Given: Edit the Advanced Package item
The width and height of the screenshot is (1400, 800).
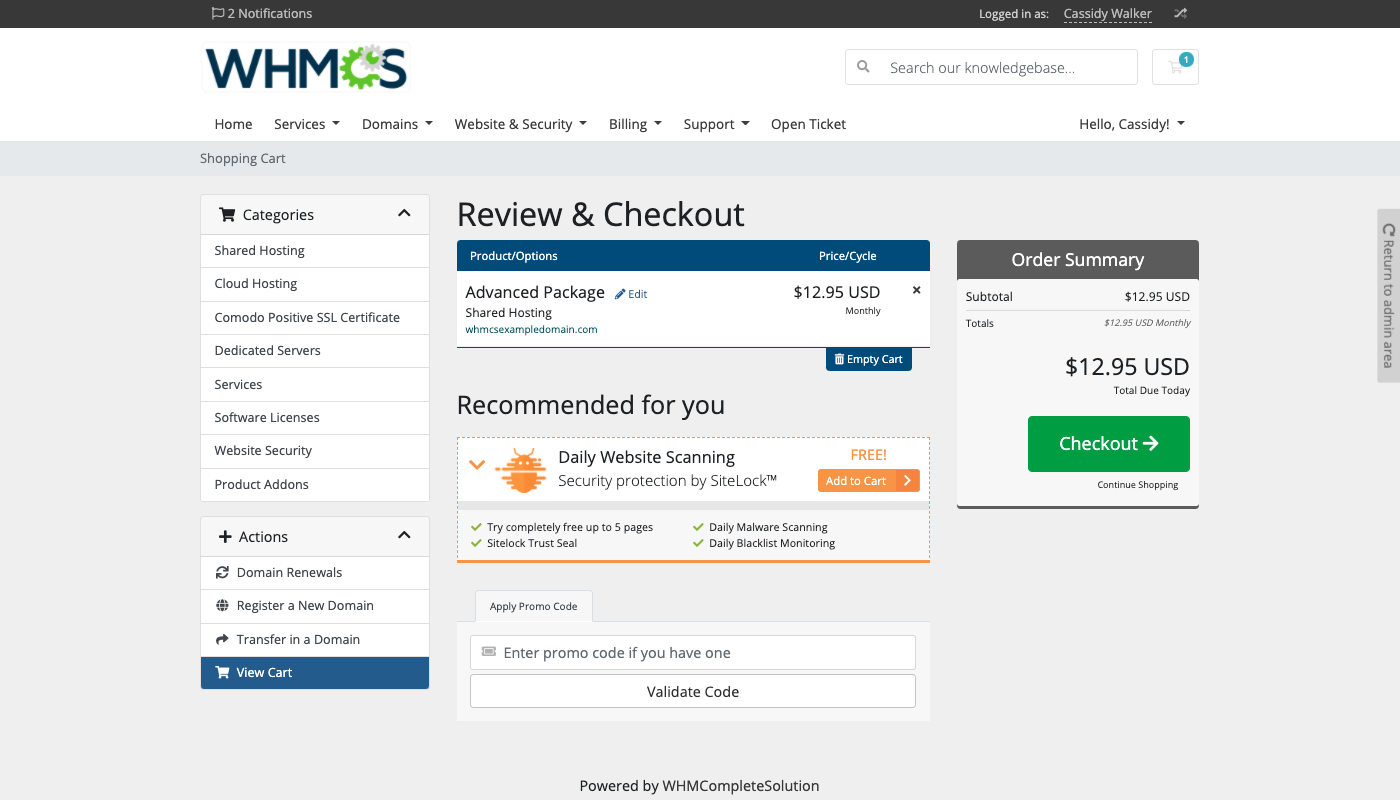Looking at the screenshot, I should (x=631, y=294).
